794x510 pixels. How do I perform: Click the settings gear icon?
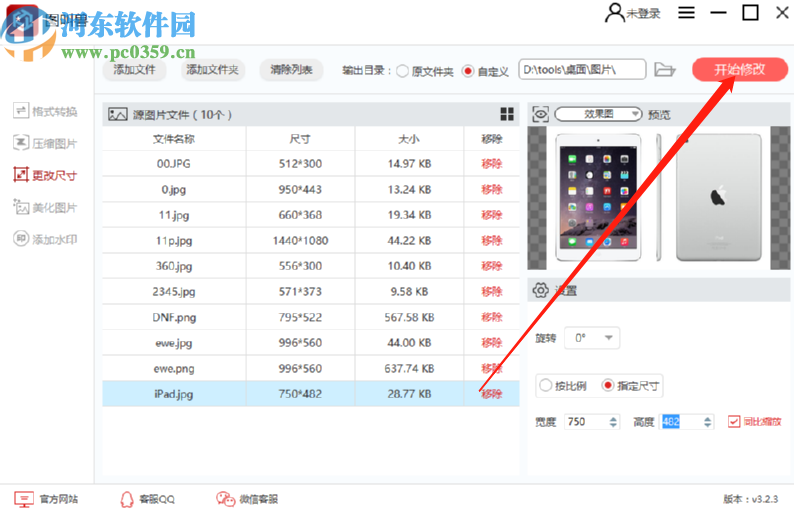click(x=540, y=291)
